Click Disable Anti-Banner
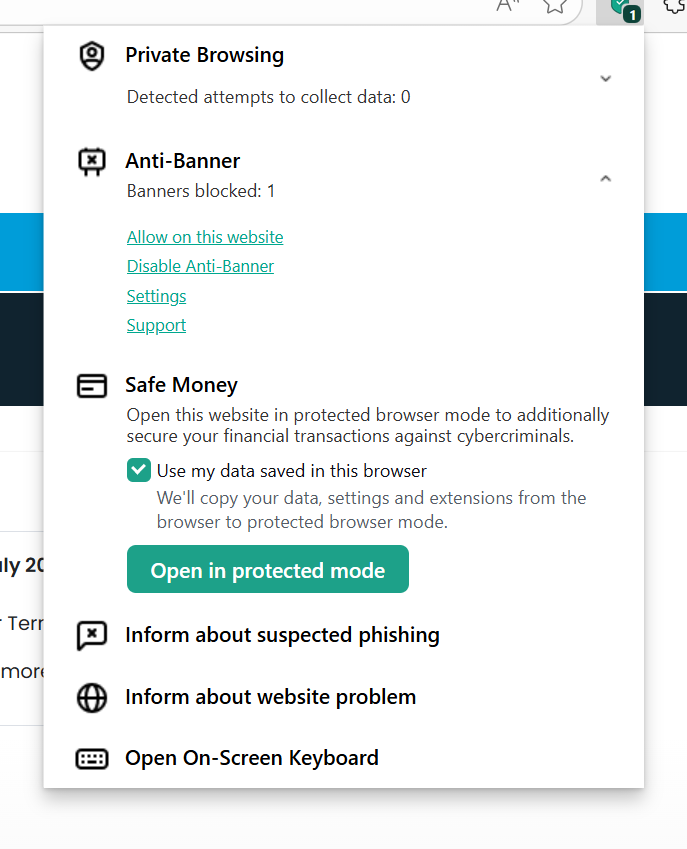 [200, 266]
